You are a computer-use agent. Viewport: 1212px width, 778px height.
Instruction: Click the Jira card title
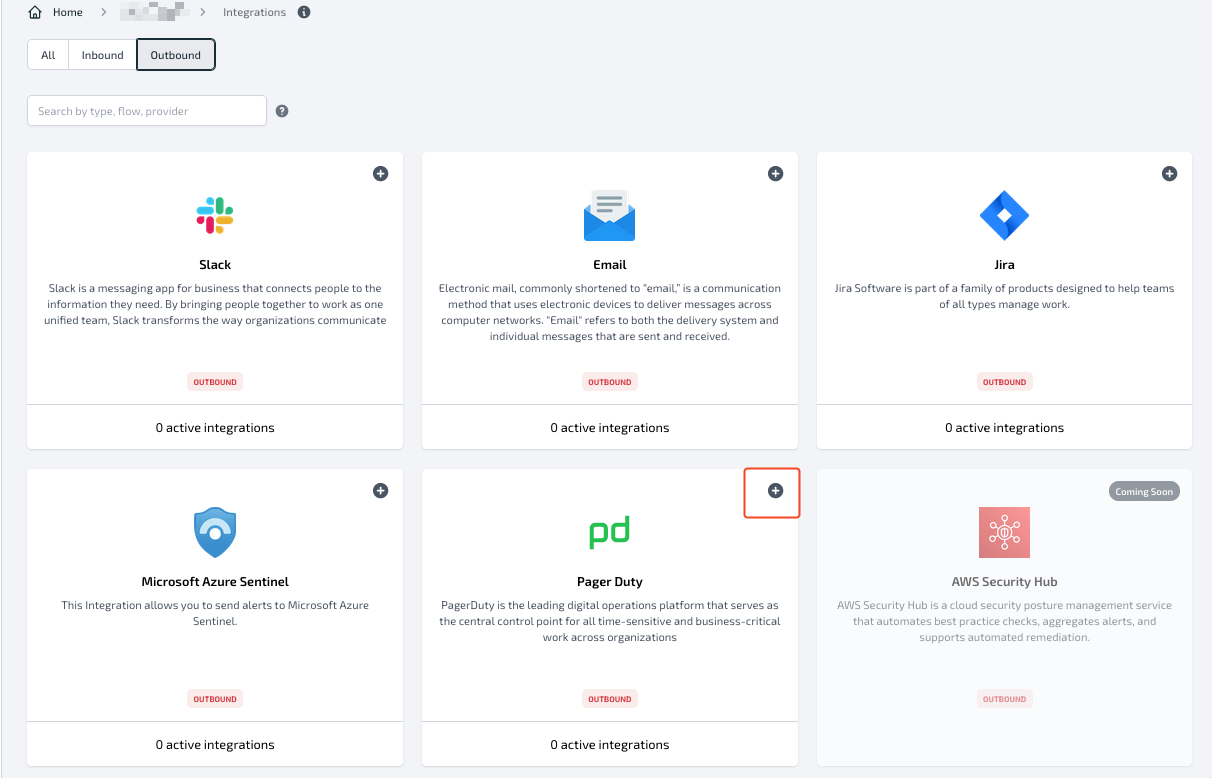1004,265
